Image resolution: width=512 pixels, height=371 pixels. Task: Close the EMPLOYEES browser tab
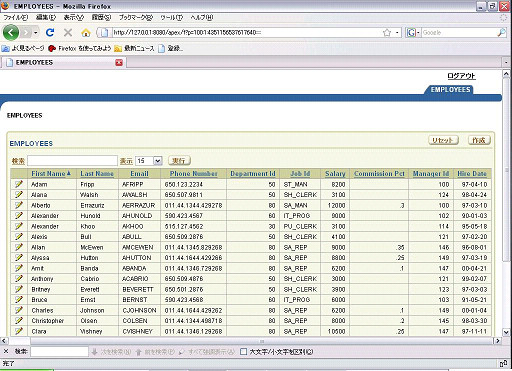pos(119,62)
